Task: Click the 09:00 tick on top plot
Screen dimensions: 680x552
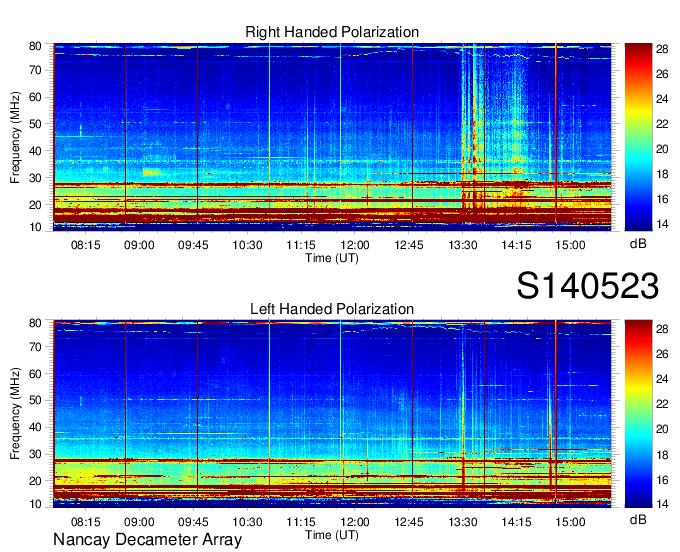Action: [x=139, y=245]
